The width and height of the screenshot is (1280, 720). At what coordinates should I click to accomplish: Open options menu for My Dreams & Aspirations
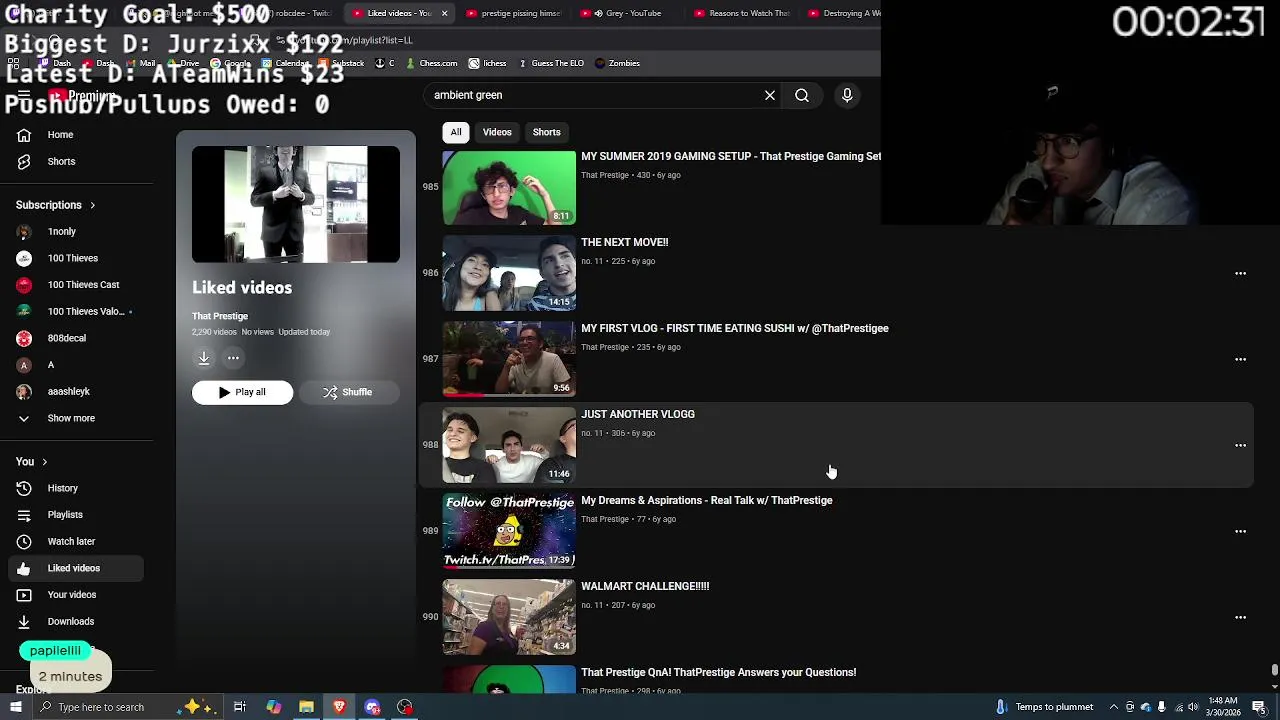tap(1240, 531)
